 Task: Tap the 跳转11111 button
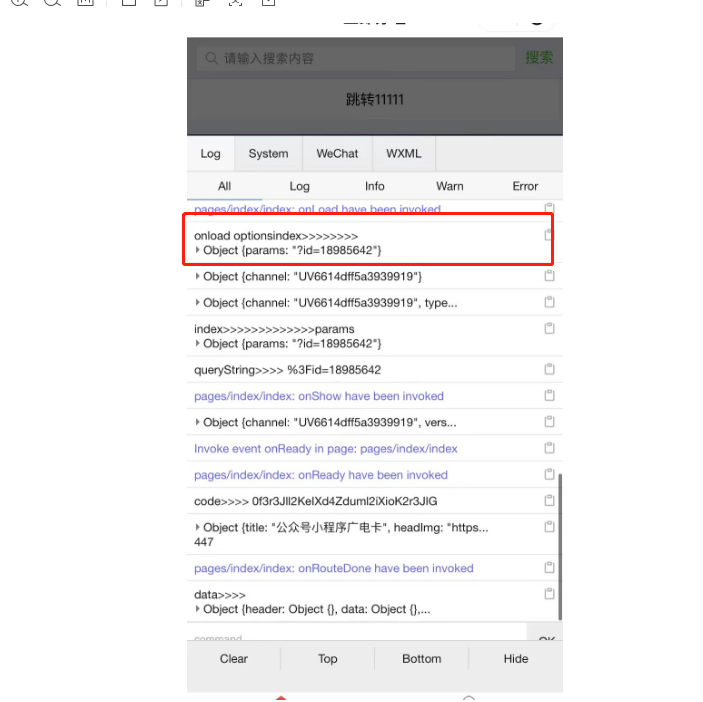tap(375, 100)
